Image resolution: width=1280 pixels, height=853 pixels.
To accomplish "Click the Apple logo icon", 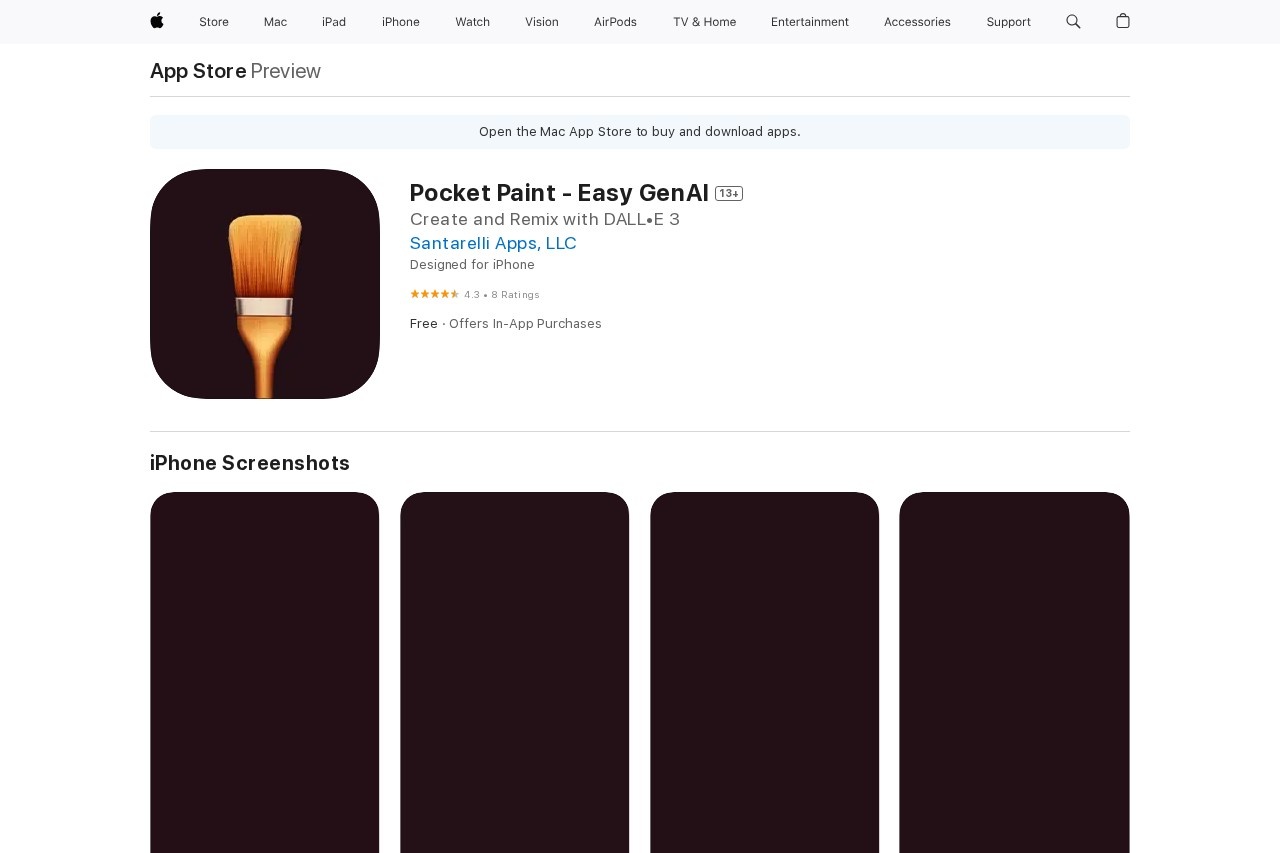I will (x=157, y=21).
